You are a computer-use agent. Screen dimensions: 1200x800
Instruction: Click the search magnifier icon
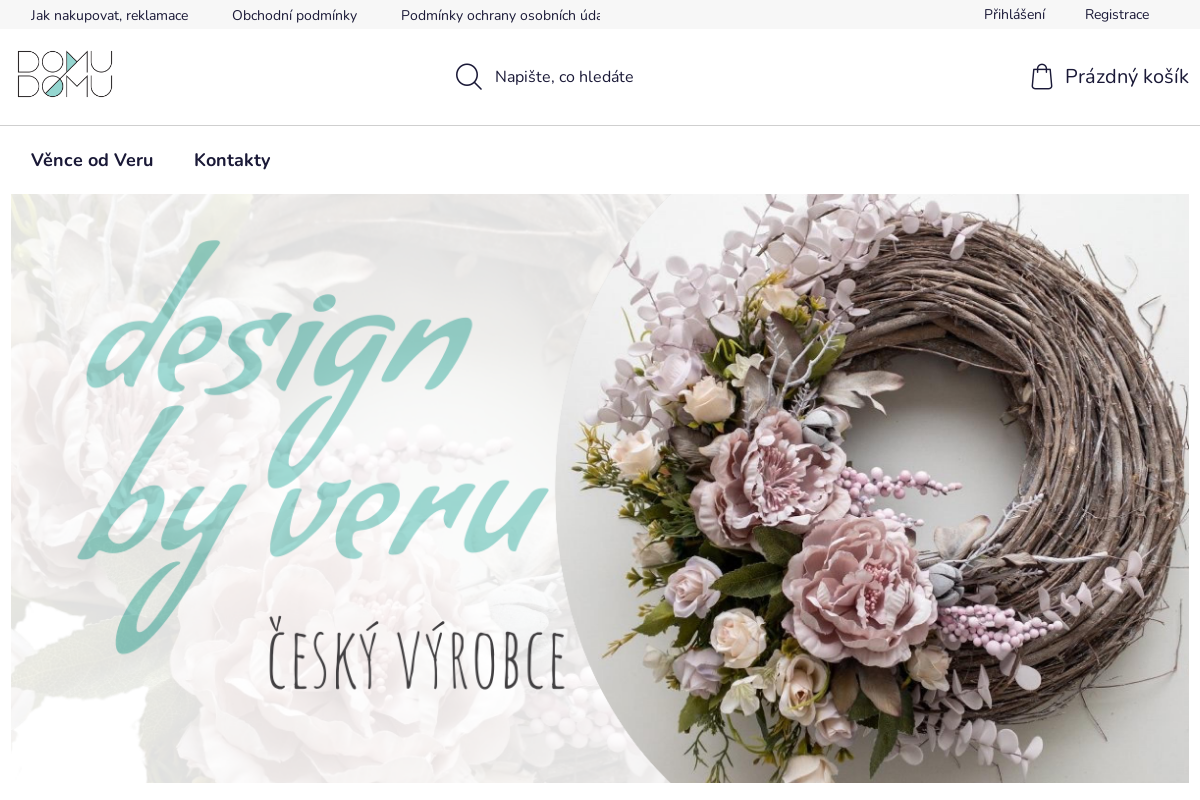[469, 77]
